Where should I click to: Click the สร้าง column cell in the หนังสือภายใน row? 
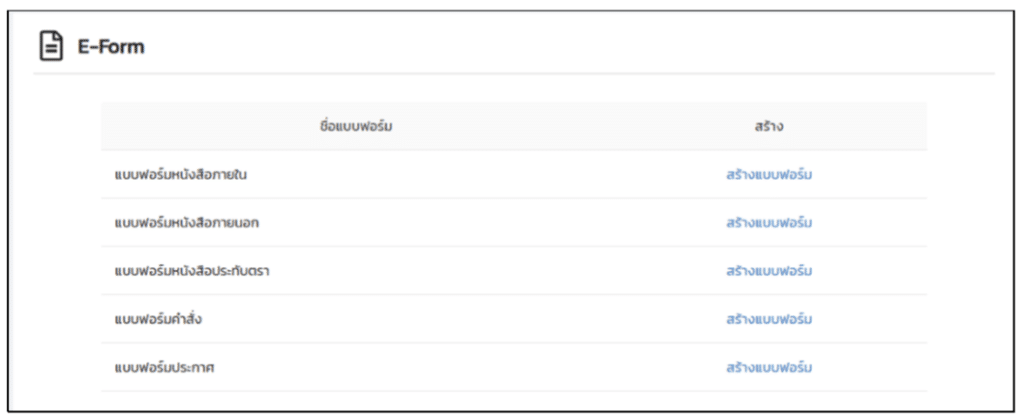click(x=769, y=174)
